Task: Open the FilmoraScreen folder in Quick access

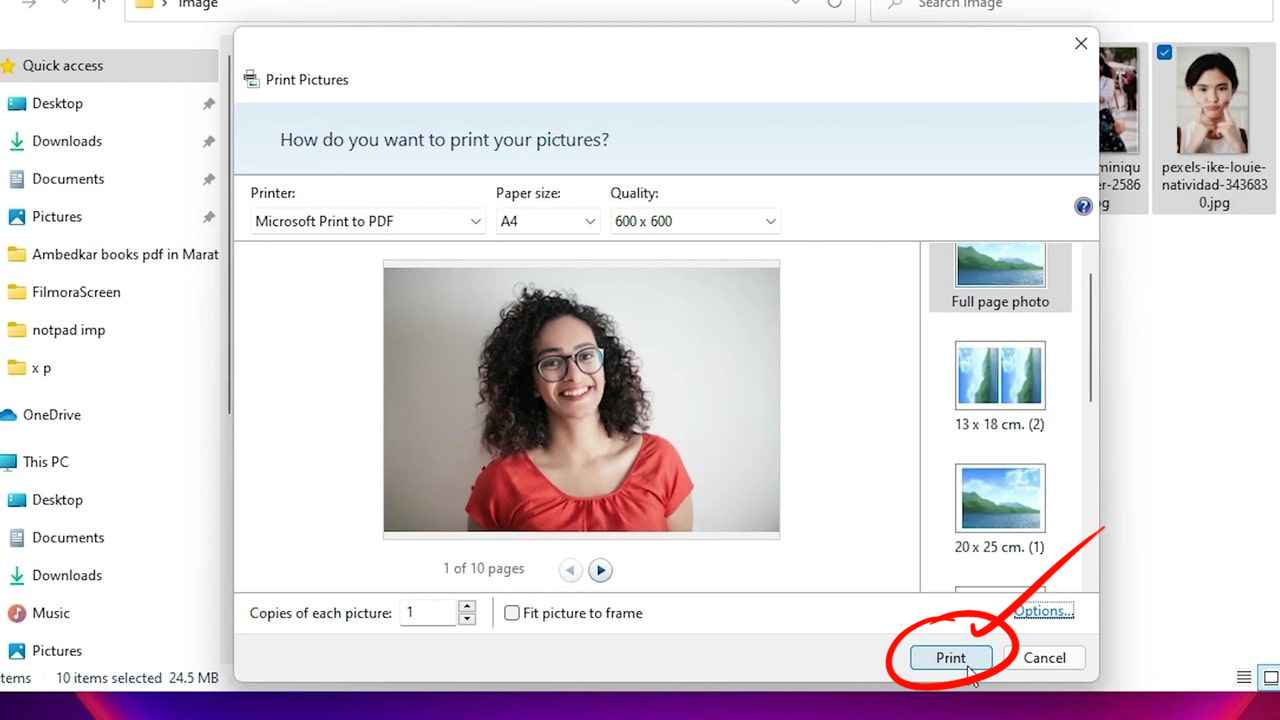Action: coord(75,292)
